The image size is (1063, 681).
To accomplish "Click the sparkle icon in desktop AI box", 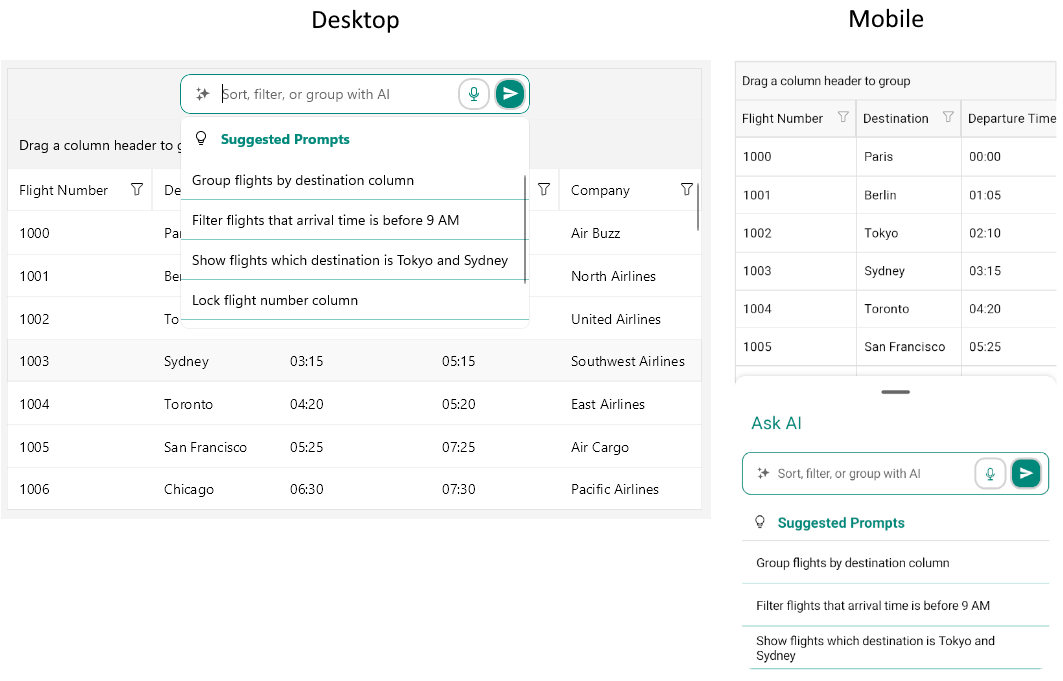I will pyautogui.click(x=202, y=94).
